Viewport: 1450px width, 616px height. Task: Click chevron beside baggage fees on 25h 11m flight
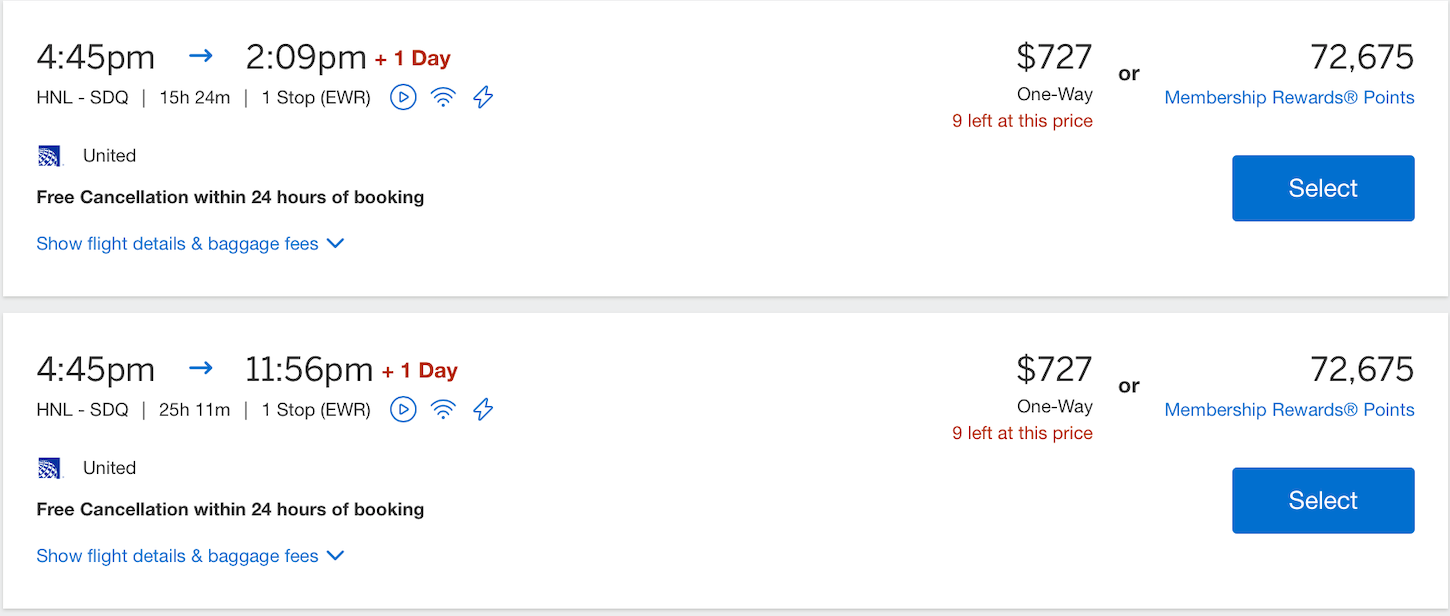(335, 556)
